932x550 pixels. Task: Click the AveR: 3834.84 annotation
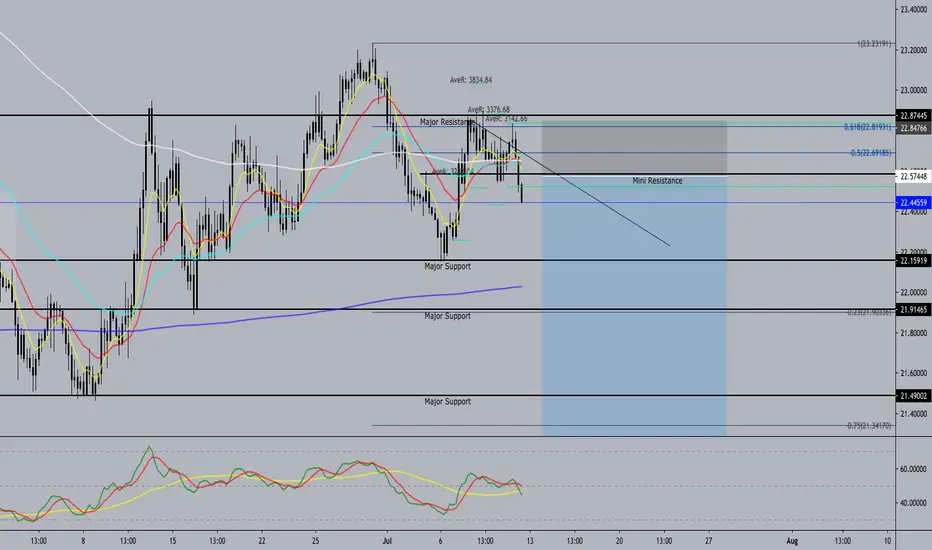[471, 80]
